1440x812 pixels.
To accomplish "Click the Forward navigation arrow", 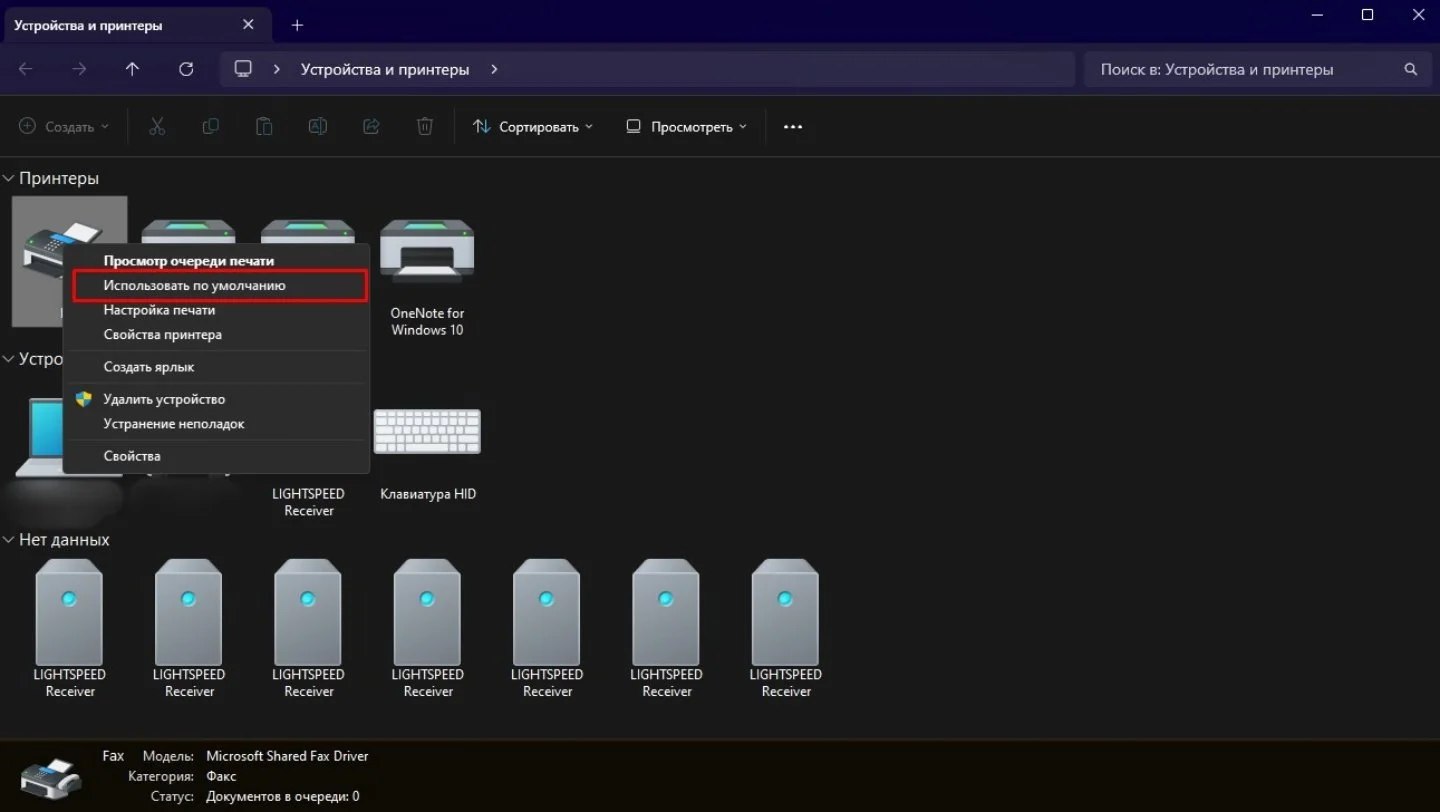I will [x=79, y=69].
